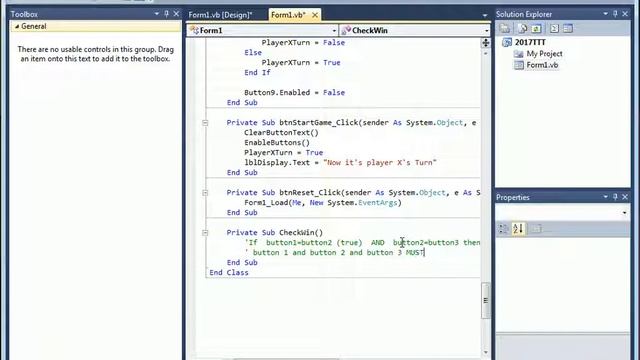The width and height of the screenshot is (640, 360).
Task: Click the 'Button9.Enabled = False' code line
Action: [x=294, y=93]
